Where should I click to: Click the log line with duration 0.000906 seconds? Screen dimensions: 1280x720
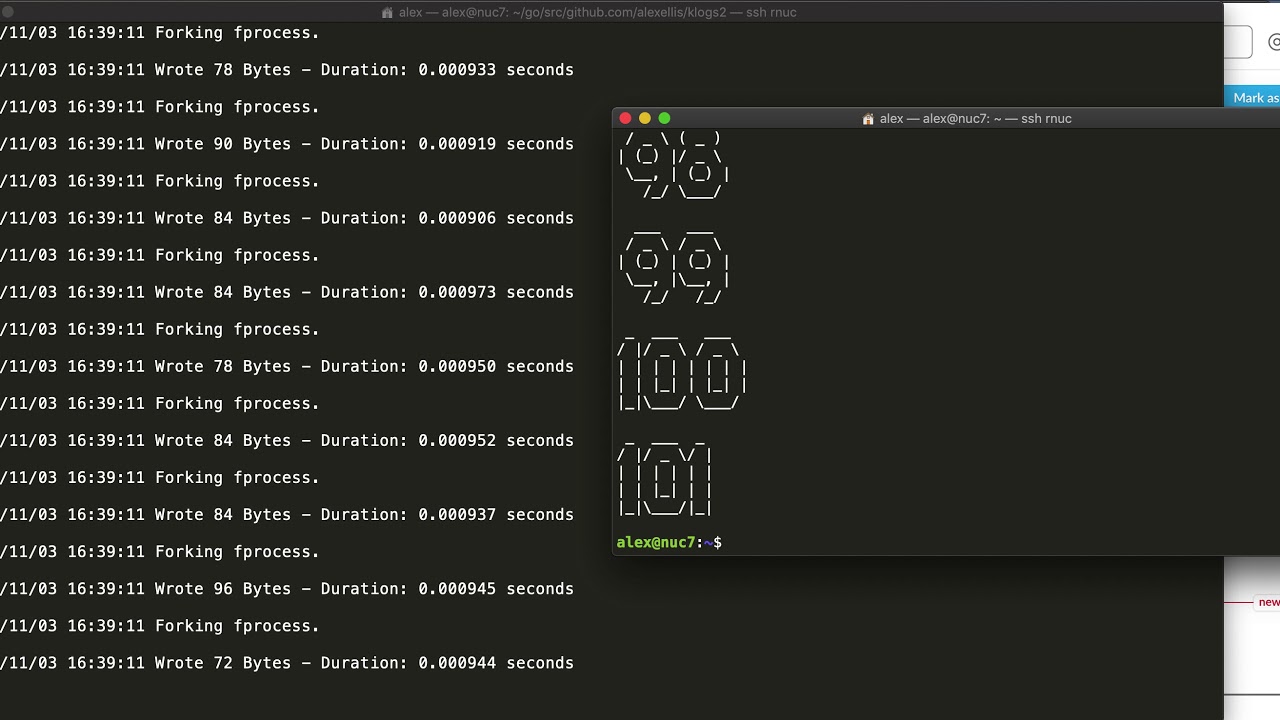pyautogui.click(x=287, y=218)
